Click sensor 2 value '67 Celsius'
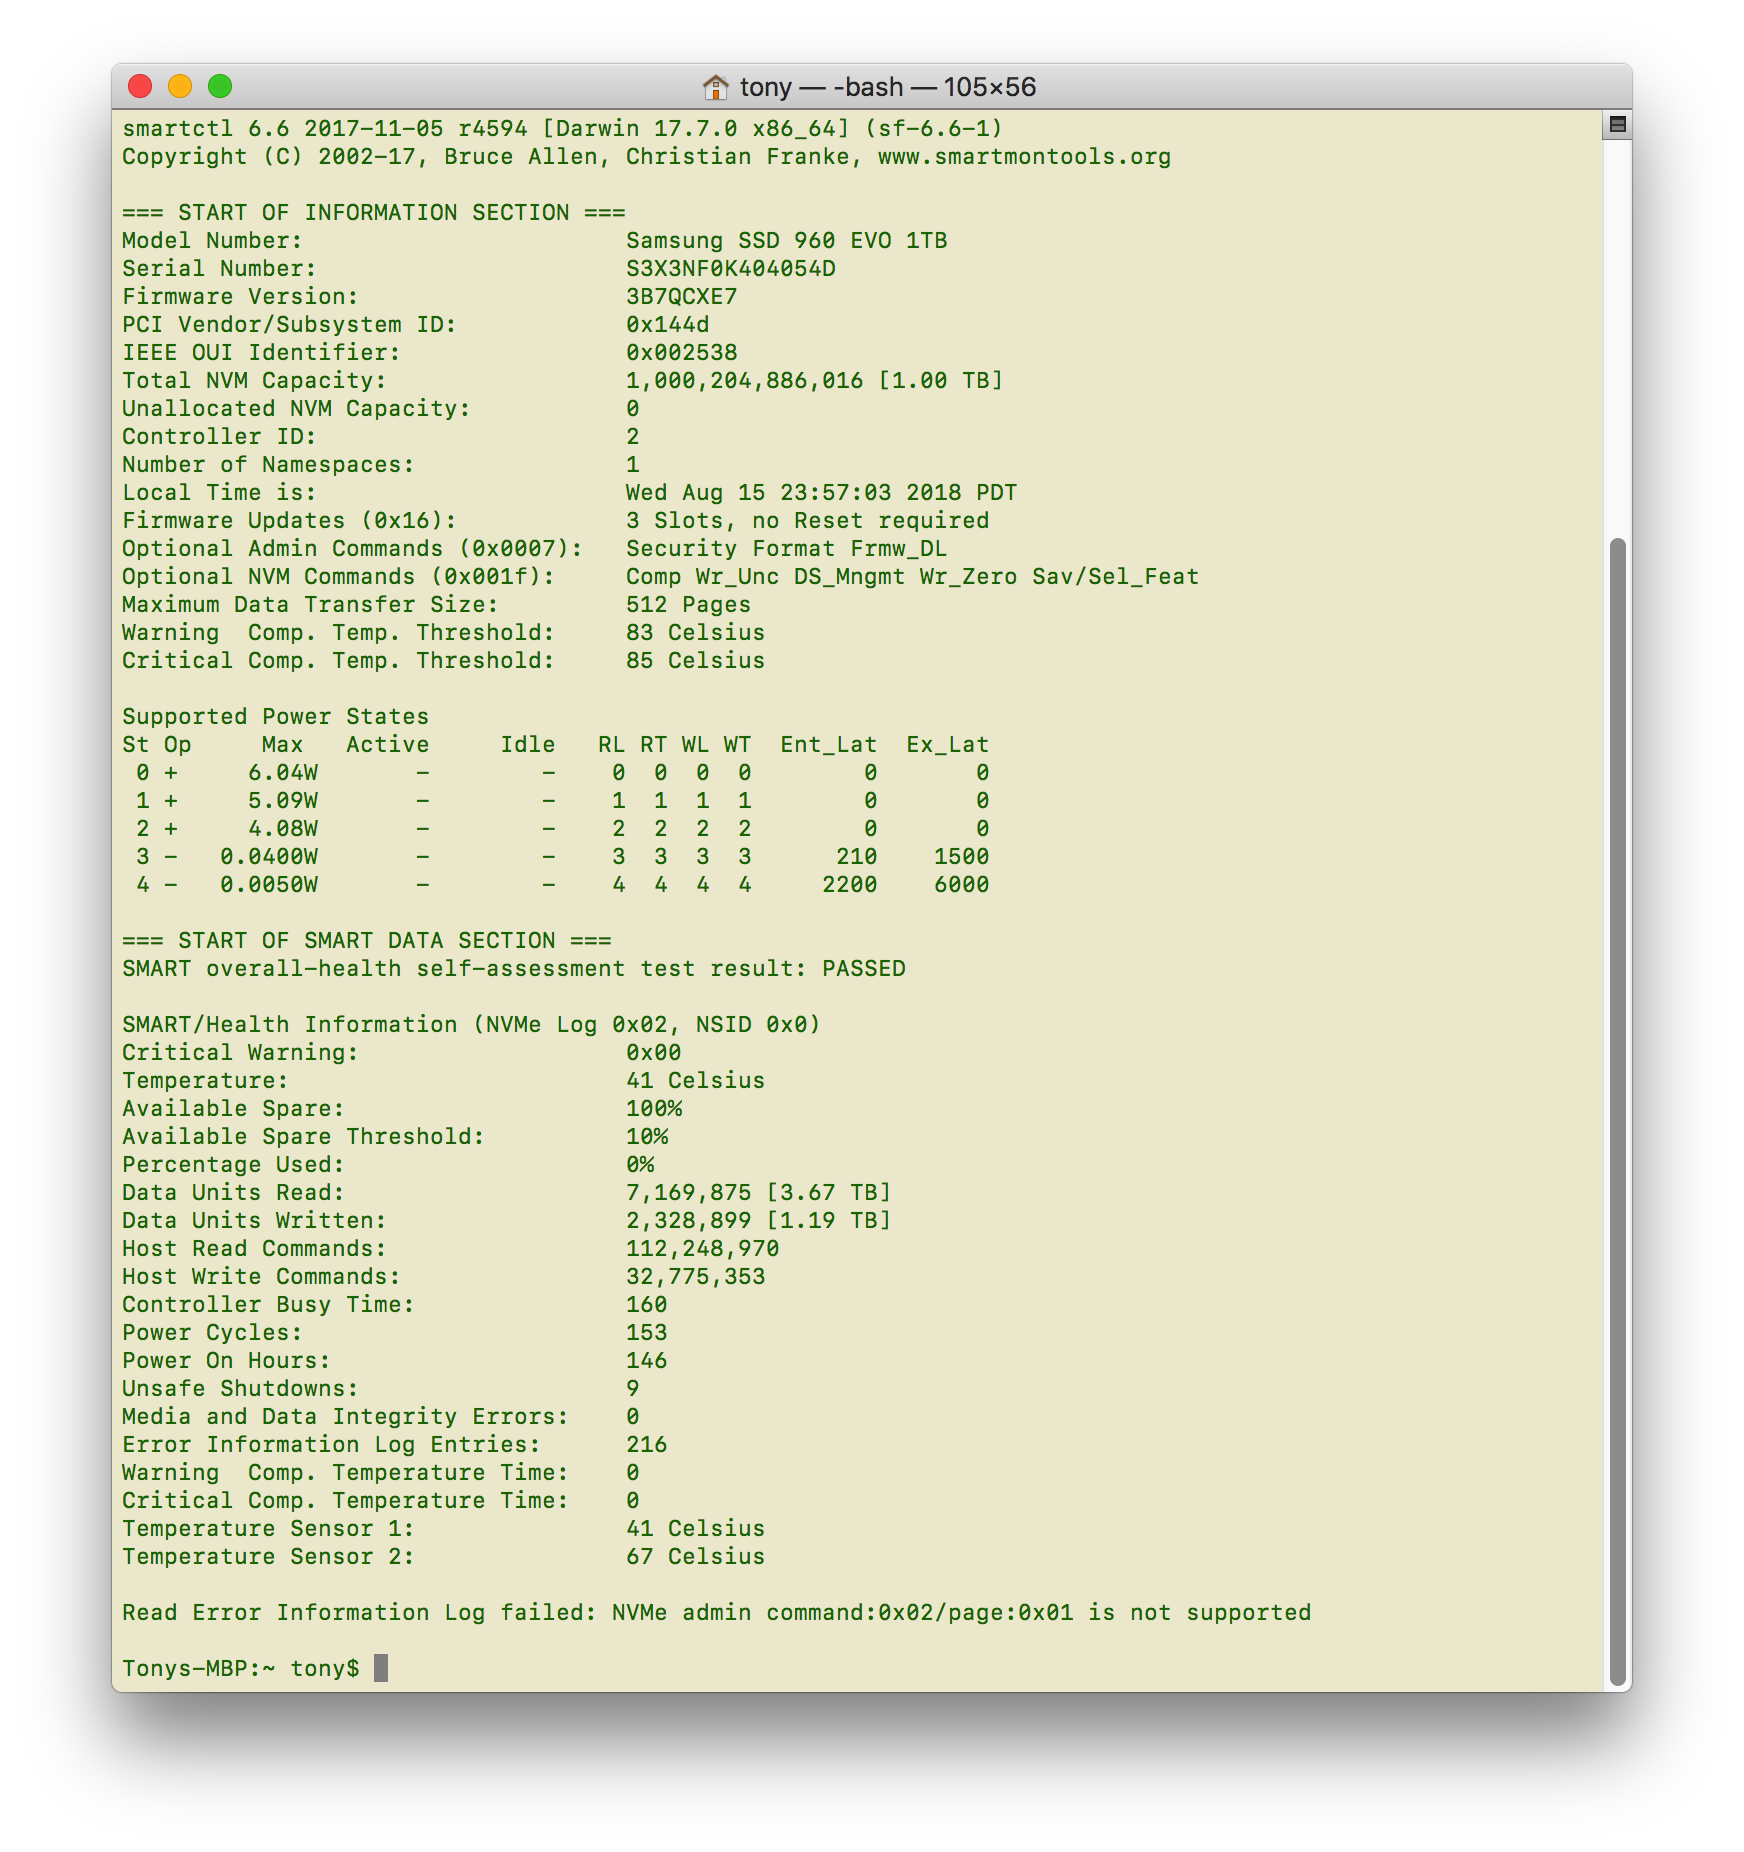The image size is (1744, 1852). pyautogui.click(x=695, y=1557)
